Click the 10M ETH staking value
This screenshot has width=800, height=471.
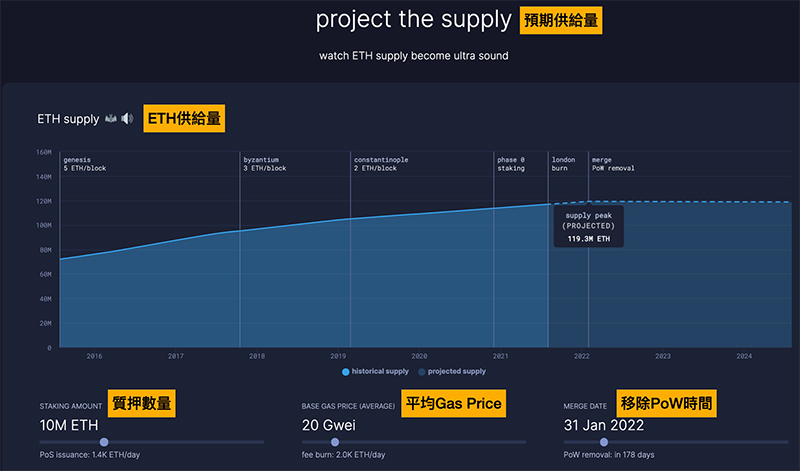click(69, 425)
